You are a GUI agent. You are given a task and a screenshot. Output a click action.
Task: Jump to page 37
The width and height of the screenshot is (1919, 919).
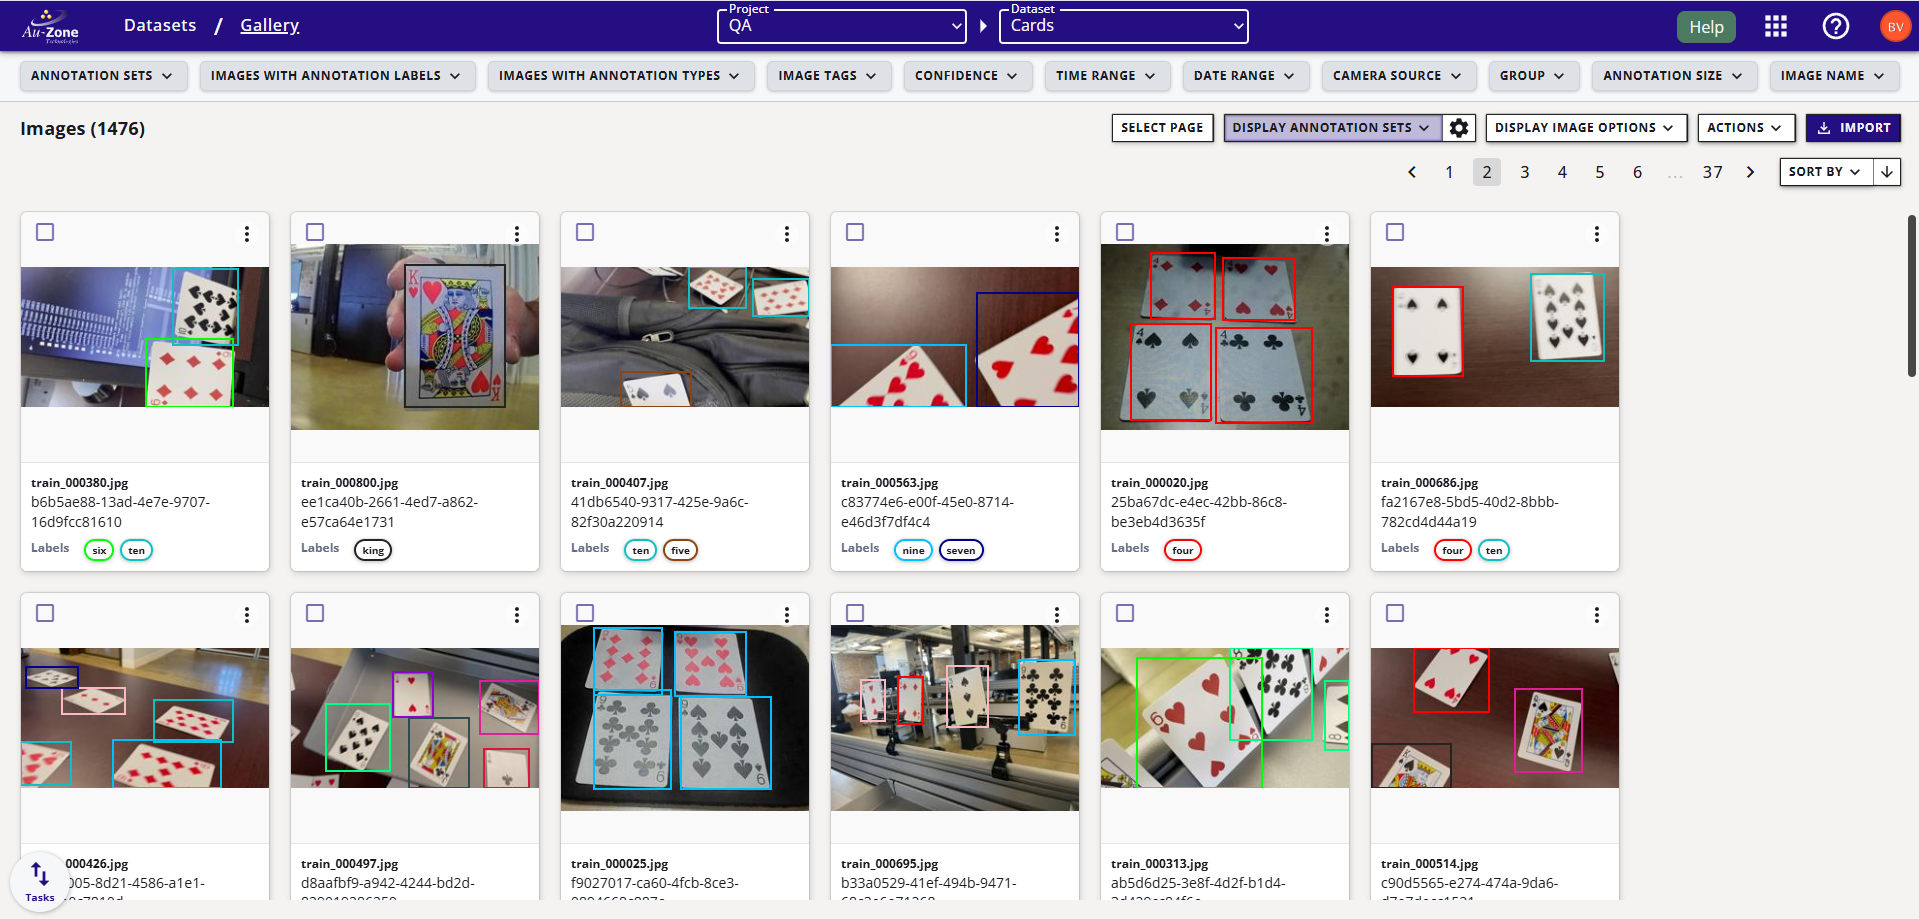click(x=1712, y=172)
